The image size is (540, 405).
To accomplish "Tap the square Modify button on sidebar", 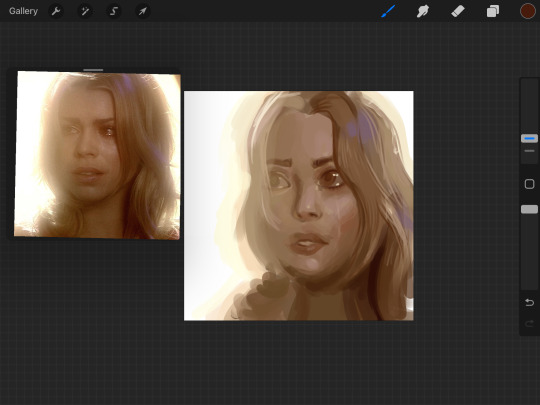I will pos(529,184).
